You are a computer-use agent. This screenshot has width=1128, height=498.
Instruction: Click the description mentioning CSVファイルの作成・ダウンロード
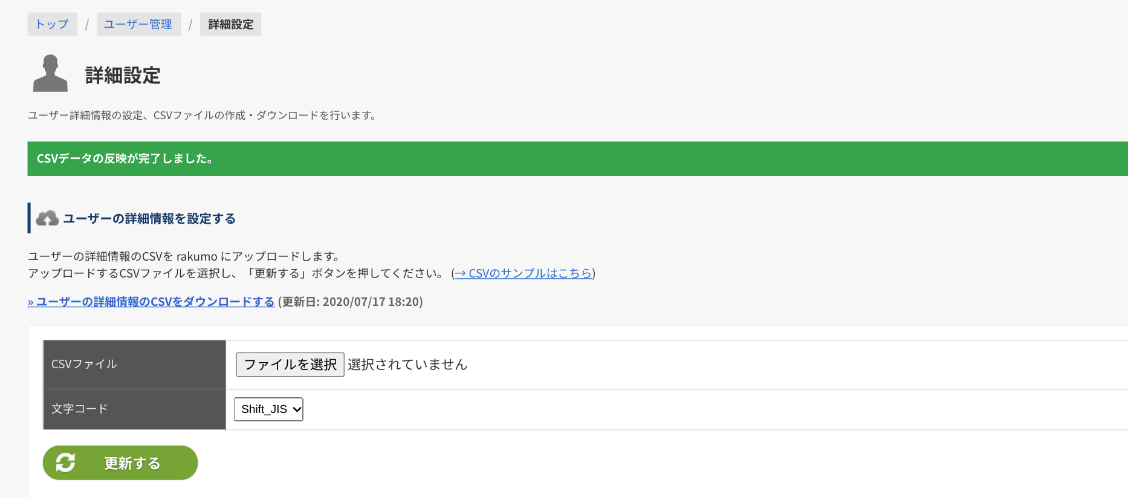tap(202, 115)
